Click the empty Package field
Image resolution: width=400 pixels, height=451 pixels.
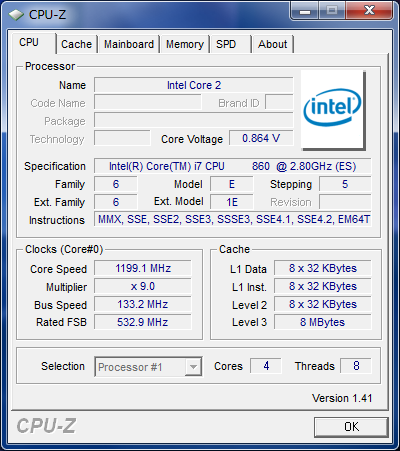[x=194, y=121]
